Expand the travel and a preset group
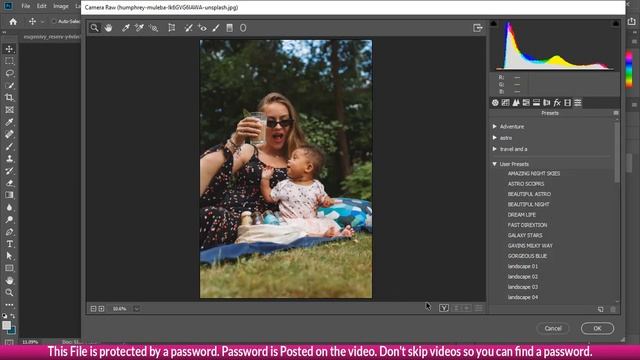Image resolution: width=640 pixels, height=360 pixels. (x=495, y=149)
